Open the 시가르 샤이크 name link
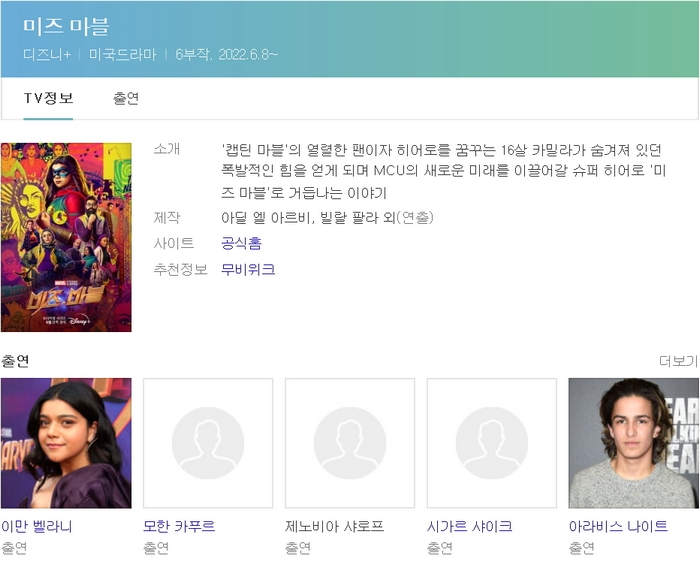The width and height of the screenshot is (700, 565). tap(470, 526)
